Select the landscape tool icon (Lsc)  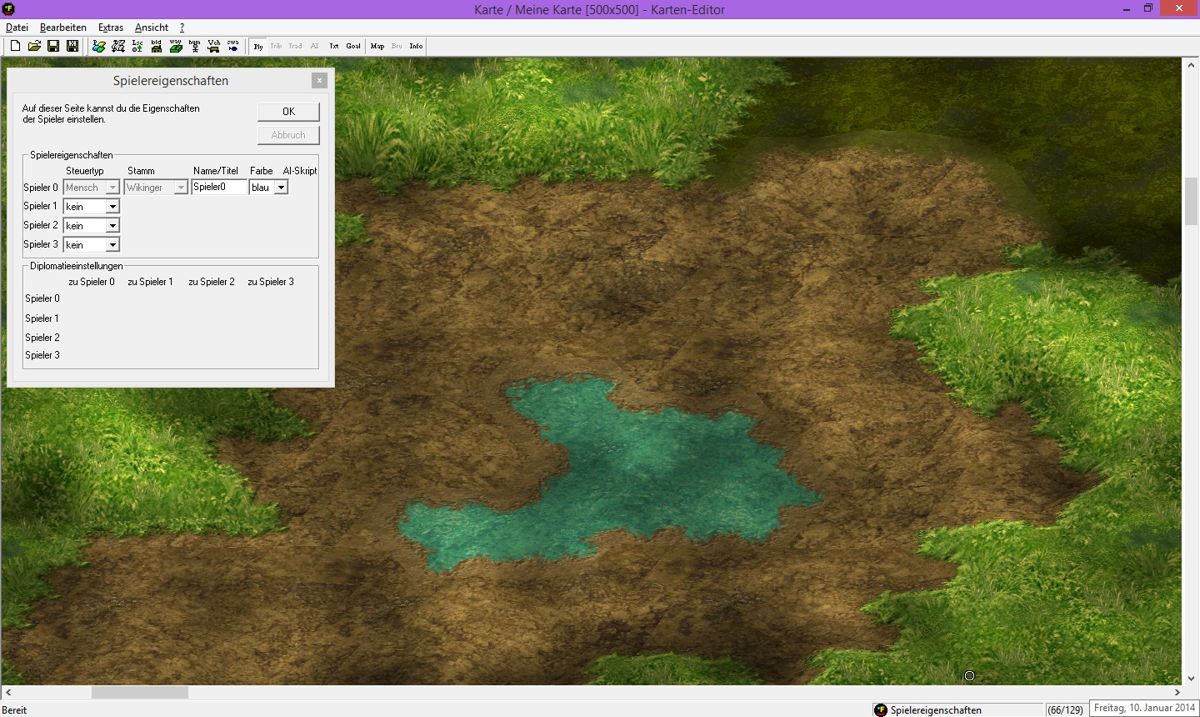(x=137, y=46)
